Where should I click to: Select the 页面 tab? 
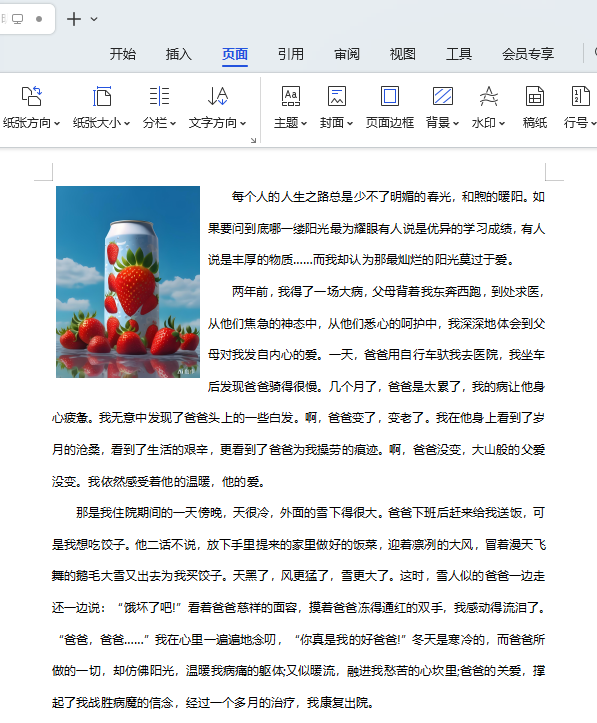[235, 54]
